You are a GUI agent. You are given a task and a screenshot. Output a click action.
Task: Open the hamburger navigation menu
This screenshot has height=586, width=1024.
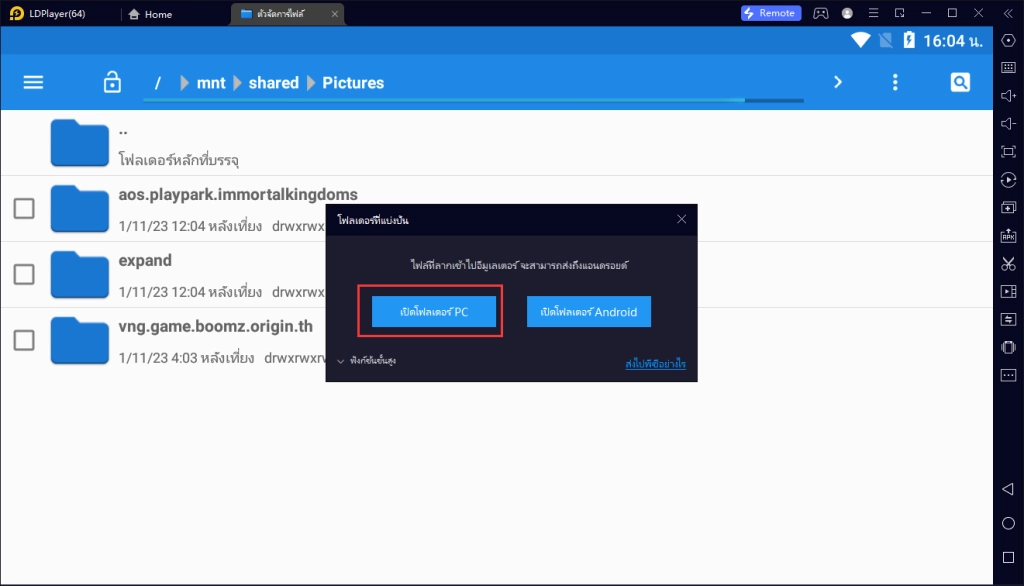33,82
